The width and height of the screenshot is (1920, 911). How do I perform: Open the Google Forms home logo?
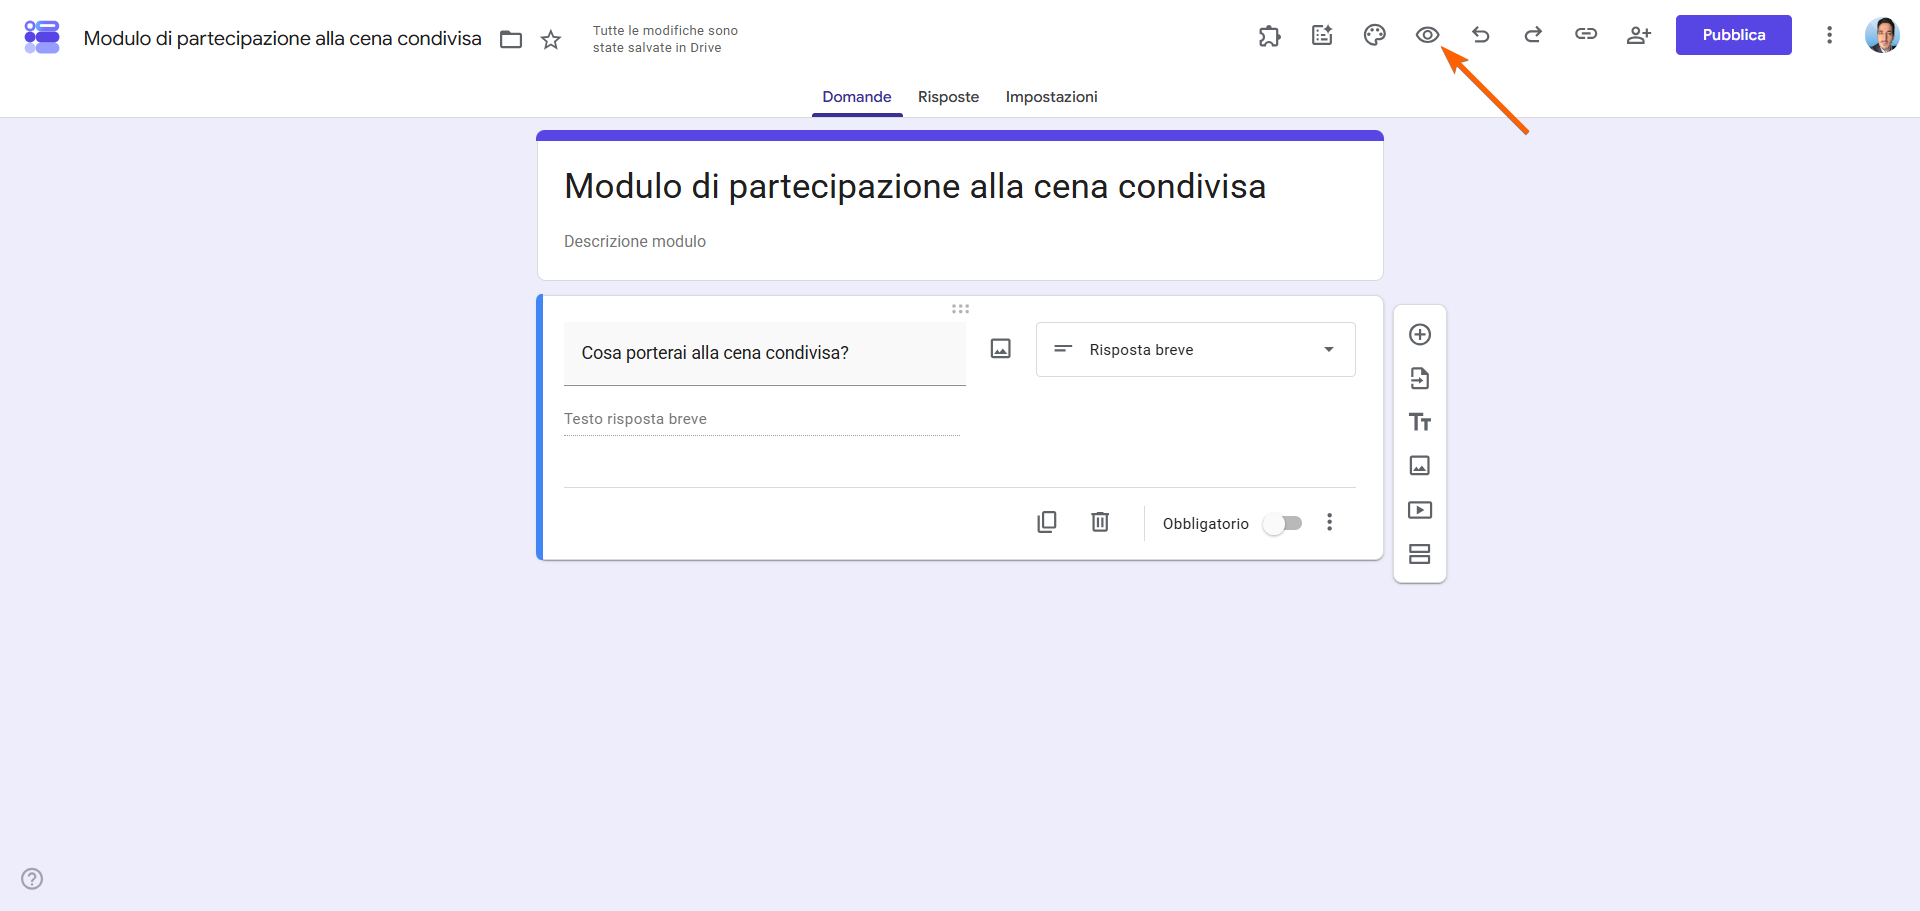42,37
